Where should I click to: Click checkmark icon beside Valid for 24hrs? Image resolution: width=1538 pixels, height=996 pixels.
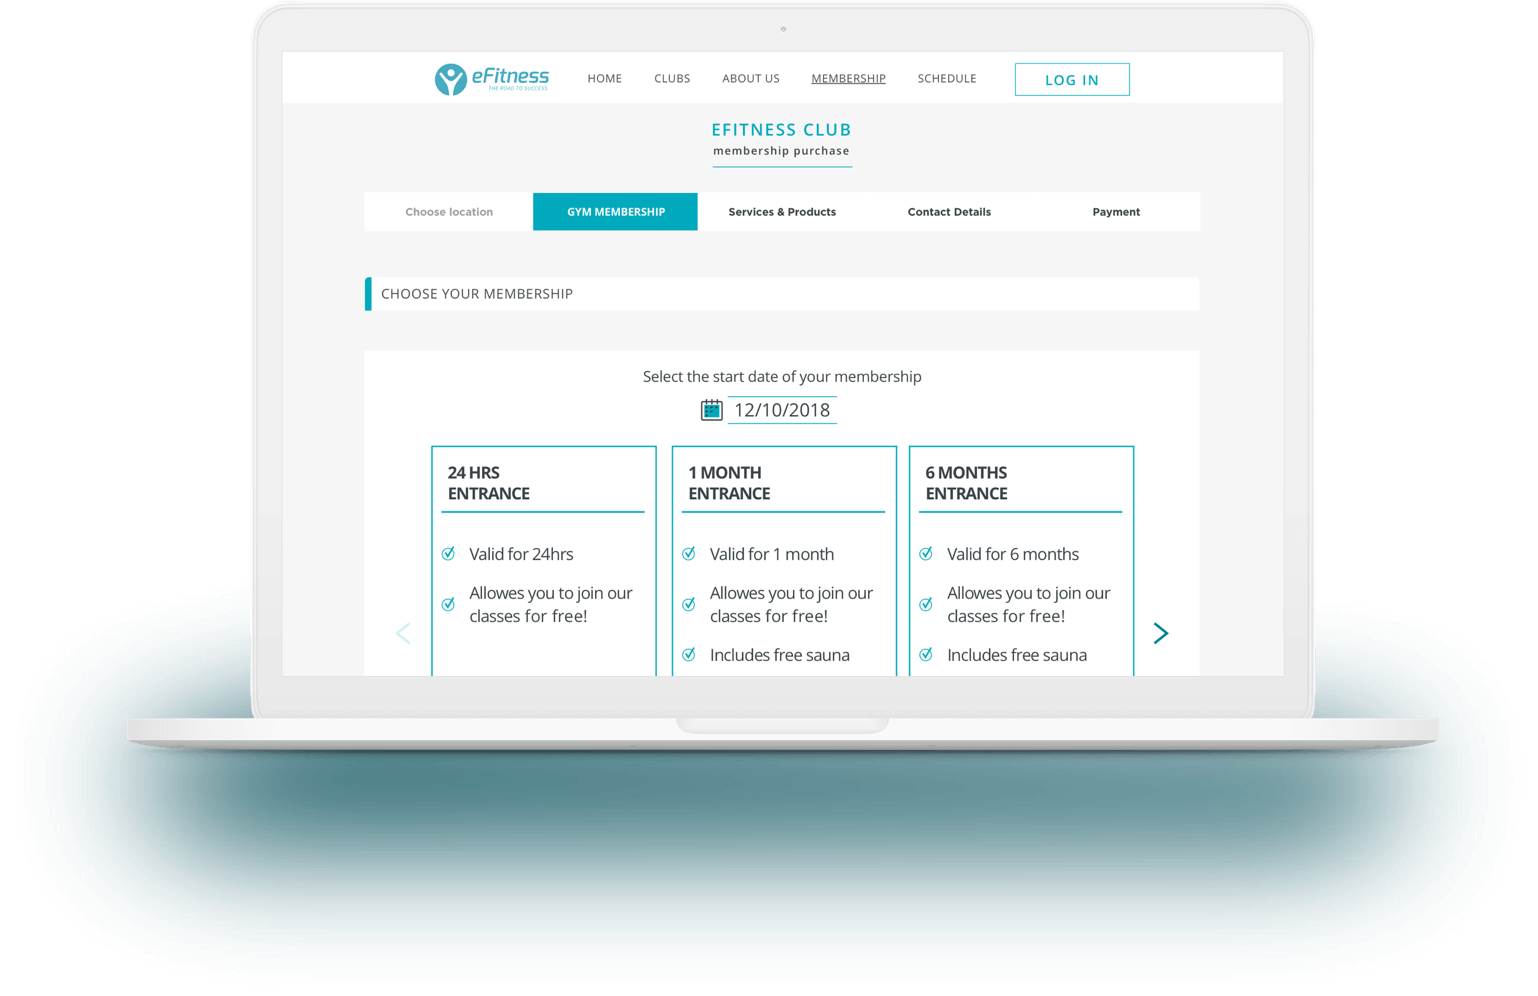pos(449,554)
